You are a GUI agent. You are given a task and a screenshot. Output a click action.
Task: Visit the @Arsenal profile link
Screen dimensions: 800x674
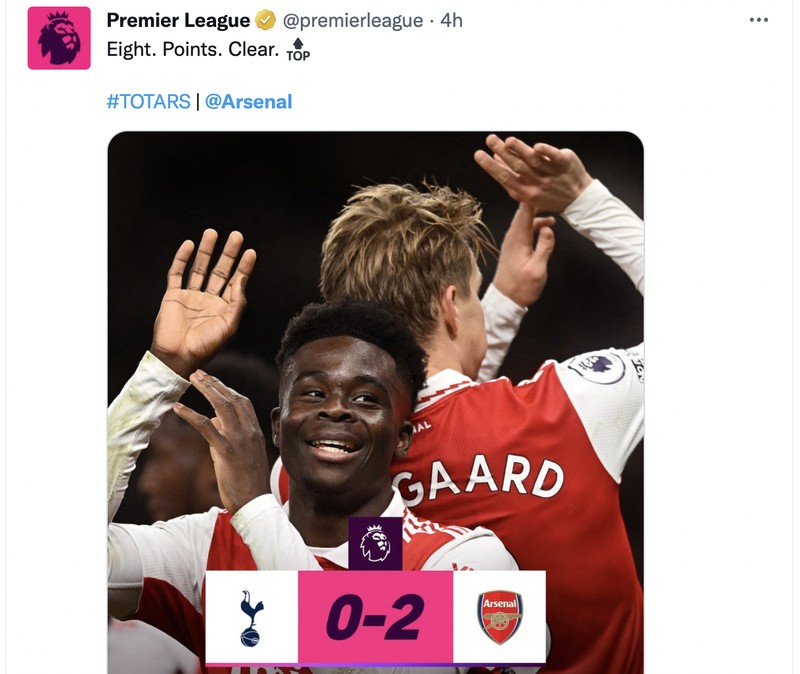click(249, 100)
